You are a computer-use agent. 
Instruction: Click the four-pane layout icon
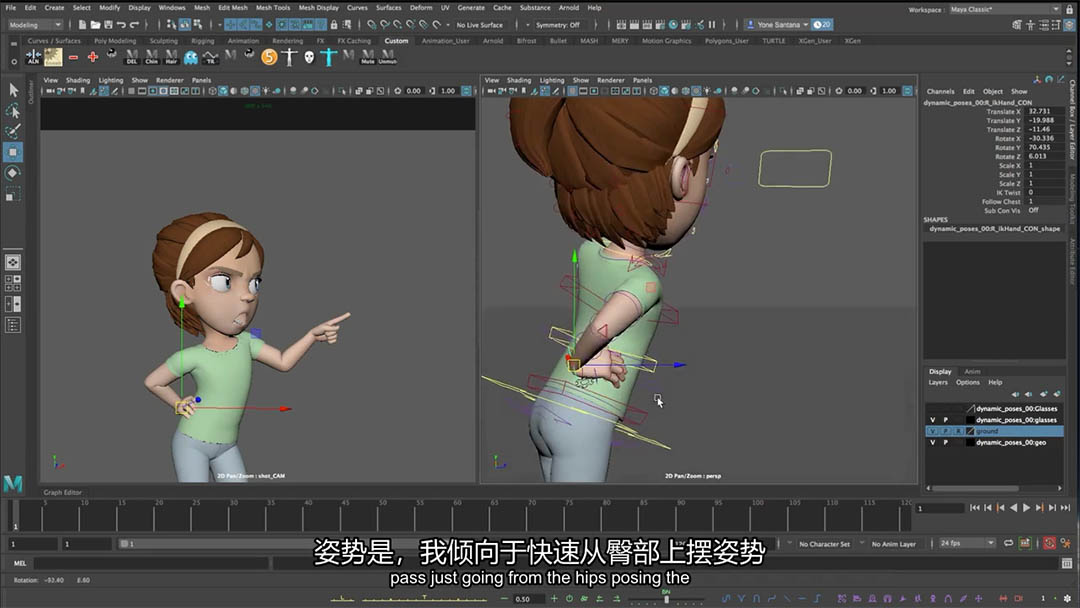click(x=12, y=283)
